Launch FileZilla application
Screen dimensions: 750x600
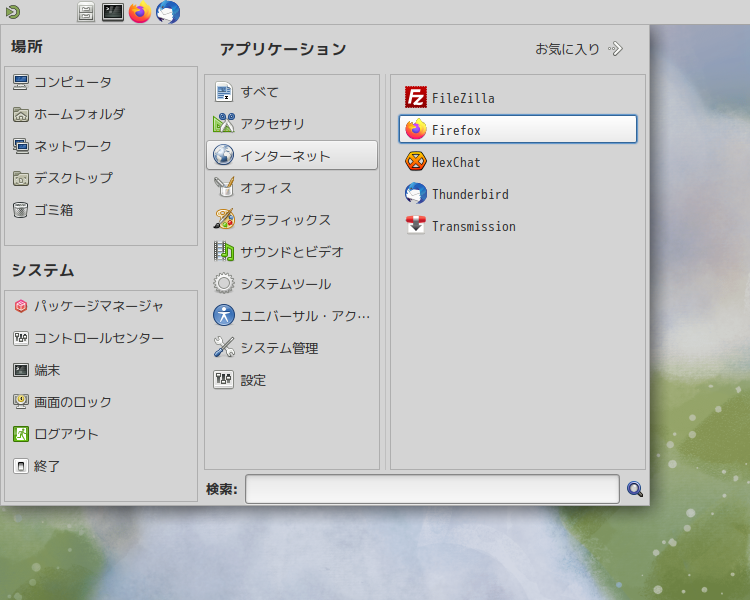point(518,98)
